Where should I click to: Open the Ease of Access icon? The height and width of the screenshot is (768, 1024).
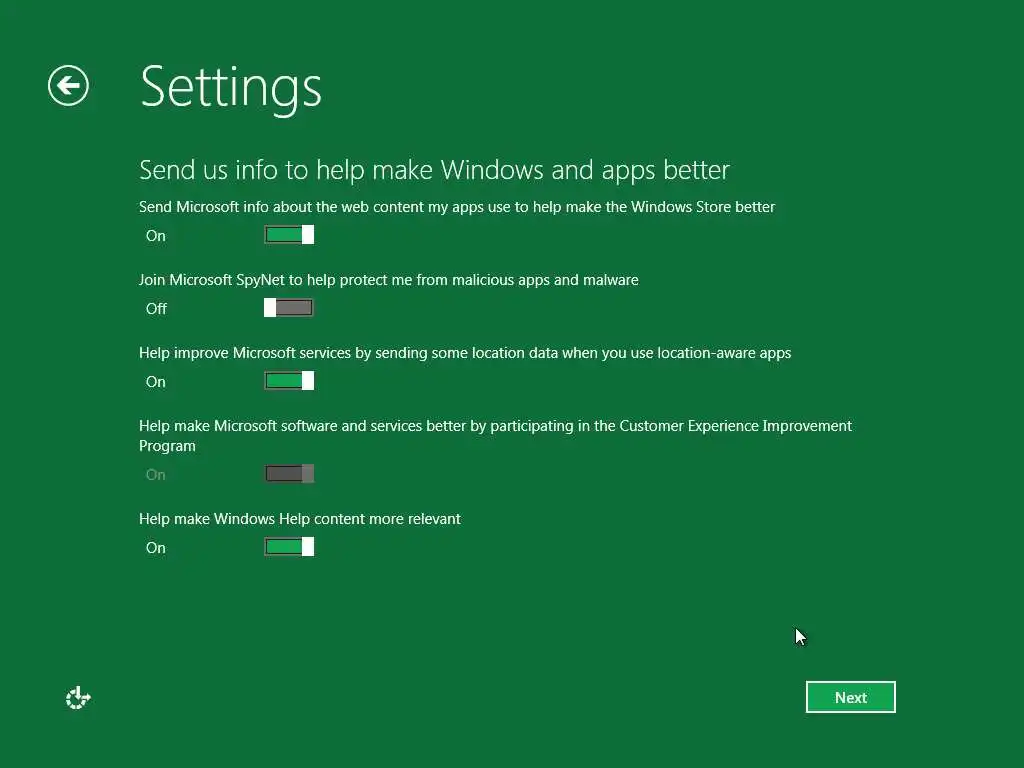(78, 697)
